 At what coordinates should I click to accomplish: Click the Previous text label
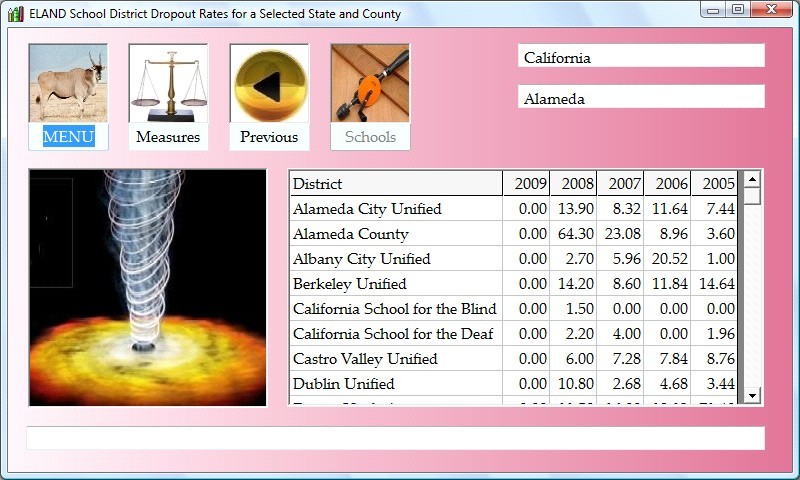pyautogui.click(x=269, y=137)
